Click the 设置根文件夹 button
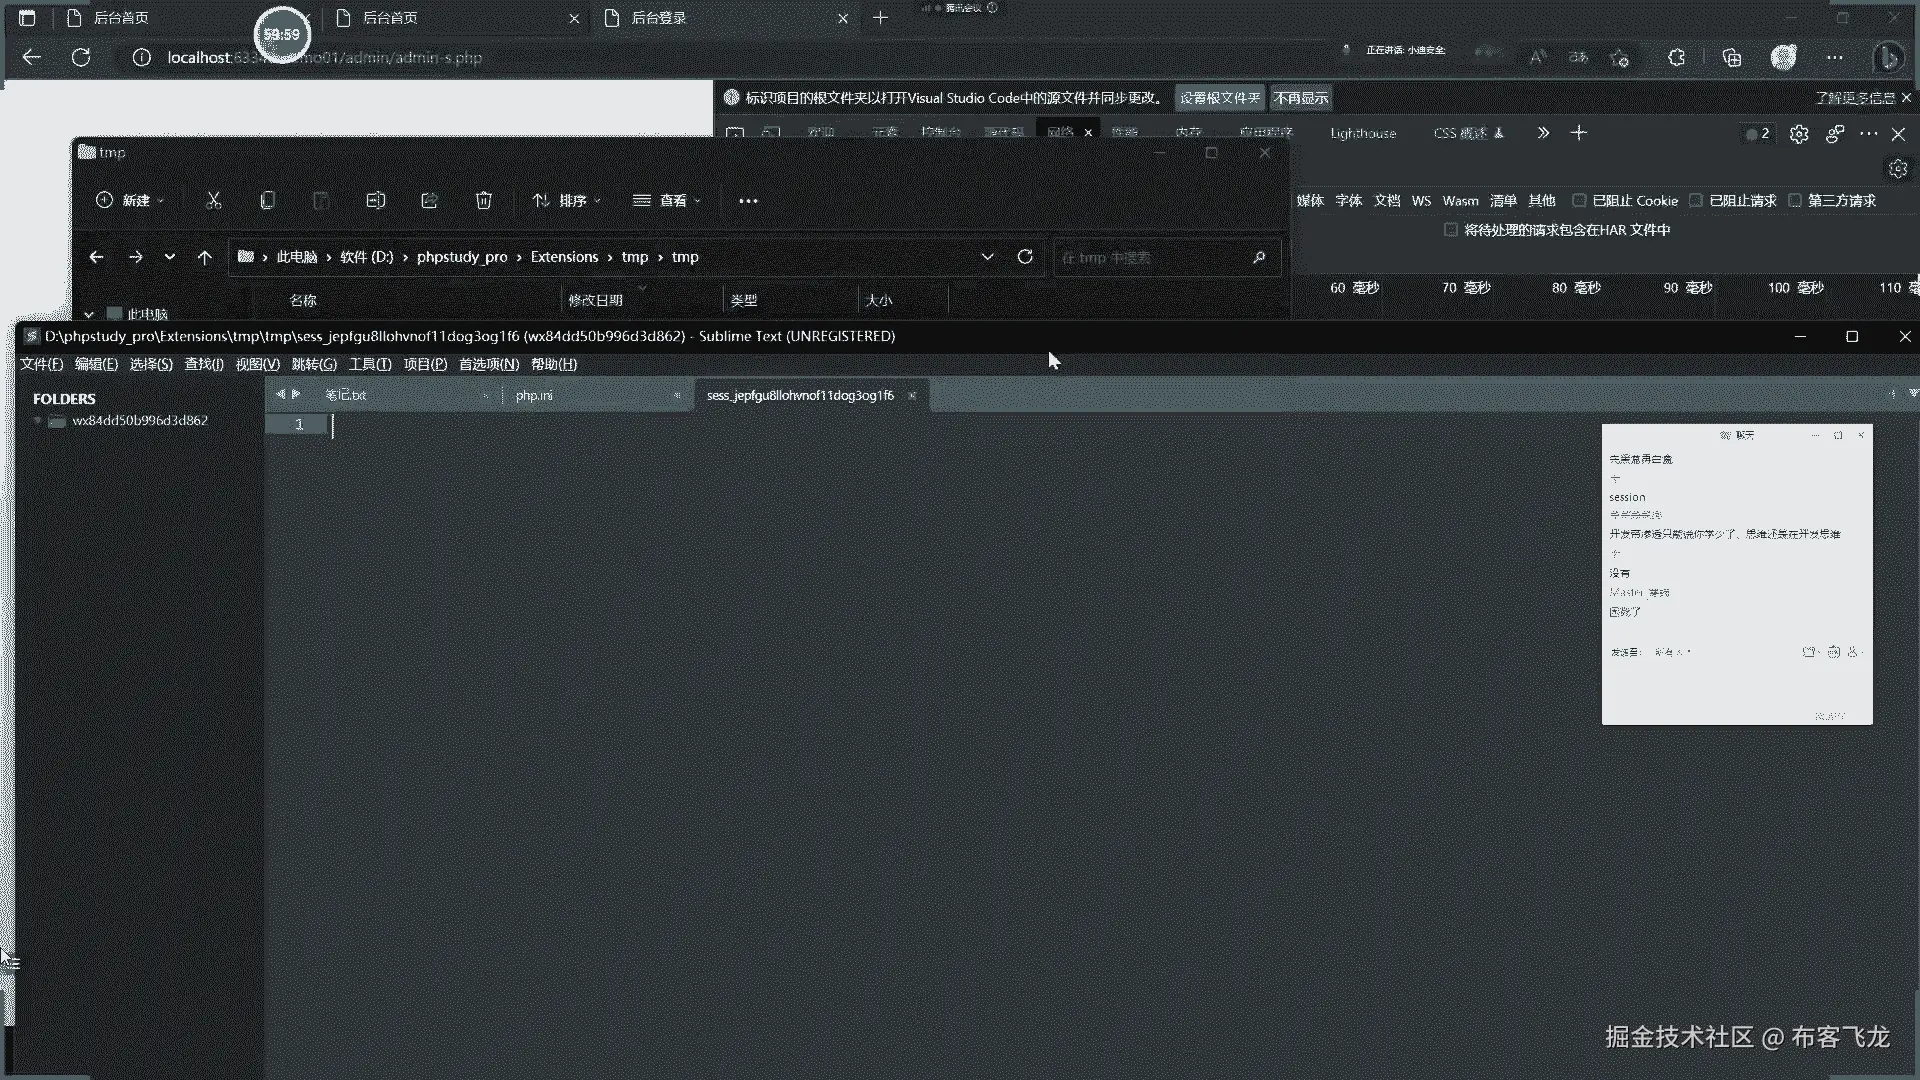Viewport: 1920px width, 1080px height. (1219, 98)
